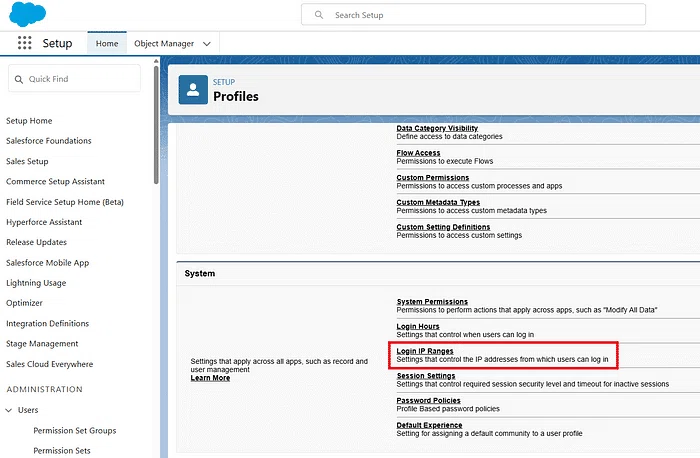700x458 pixels.
Task: Click the Salesforce cloud logo
Action: 27,13
